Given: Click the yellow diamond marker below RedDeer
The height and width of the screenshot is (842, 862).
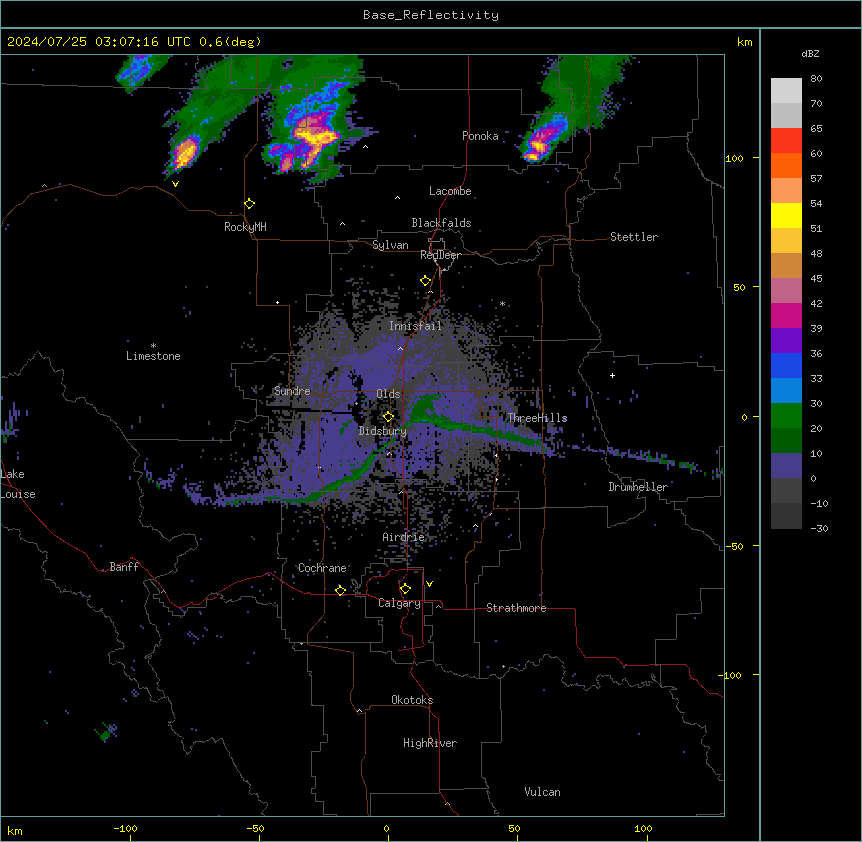Looking at the screenshot, I should tap(426, 281).
